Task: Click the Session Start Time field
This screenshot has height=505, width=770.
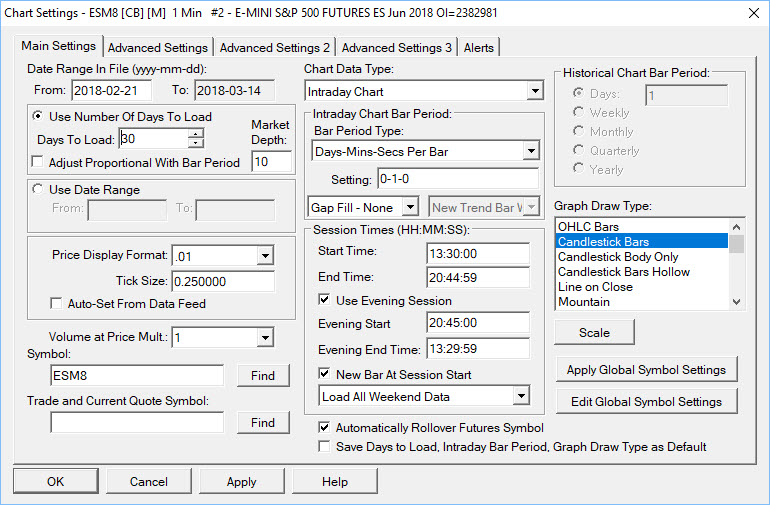Action: coord(478,253)
